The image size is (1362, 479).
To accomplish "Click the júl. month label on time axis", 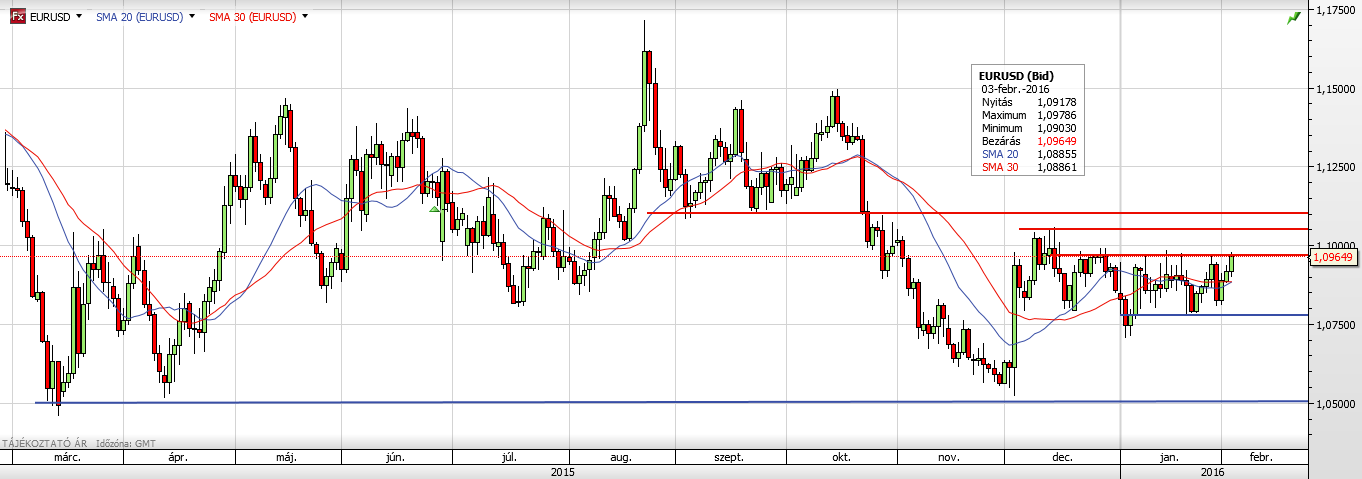I will (x=508, y=457).
